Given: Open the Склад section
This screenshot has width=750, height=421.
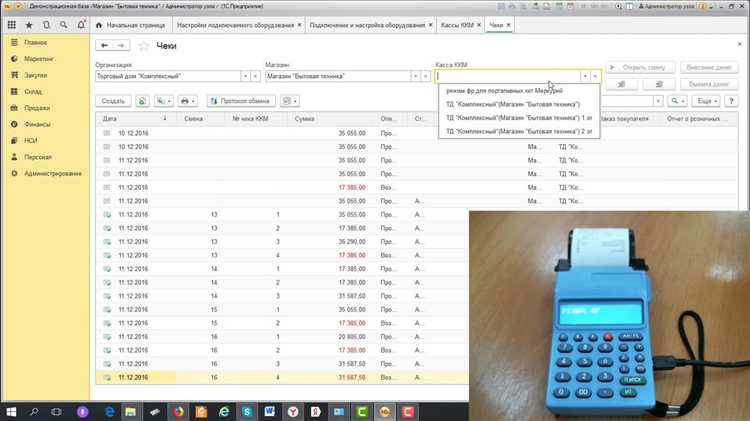Looking at the screenshot, I should 33,91.
